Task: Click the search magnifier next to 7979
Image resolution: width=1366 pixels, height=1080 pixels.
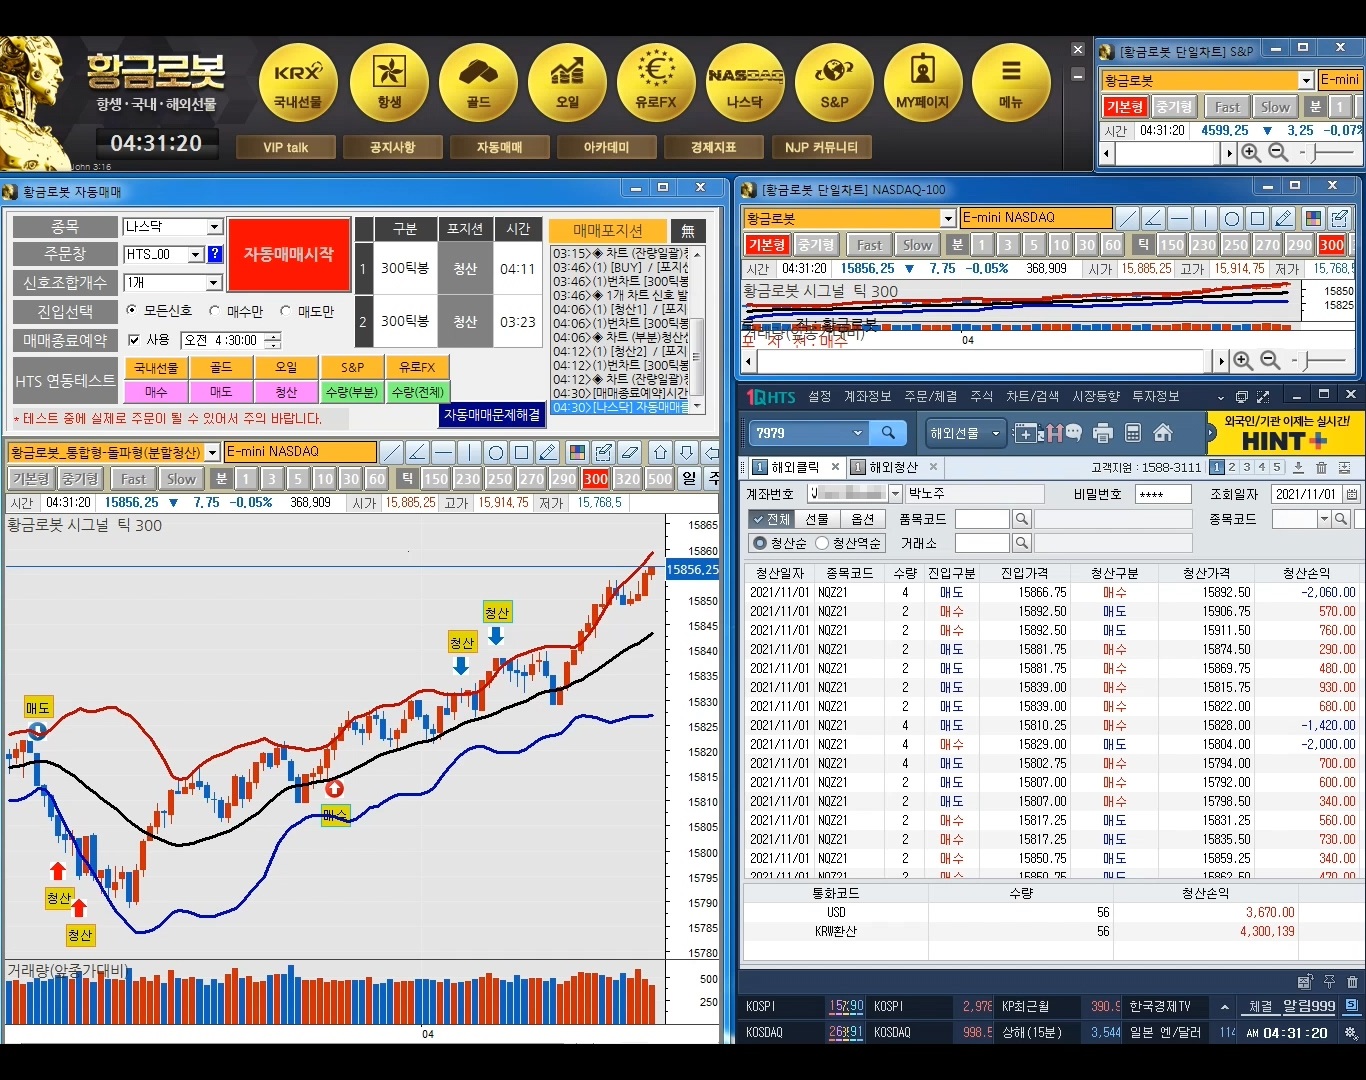Action: (888, 433)
